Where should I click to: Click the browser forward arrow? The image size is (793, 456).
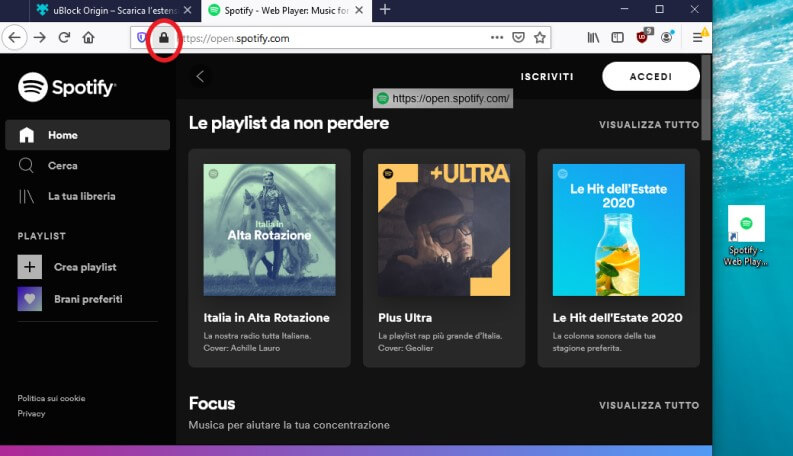pos(39,37)
